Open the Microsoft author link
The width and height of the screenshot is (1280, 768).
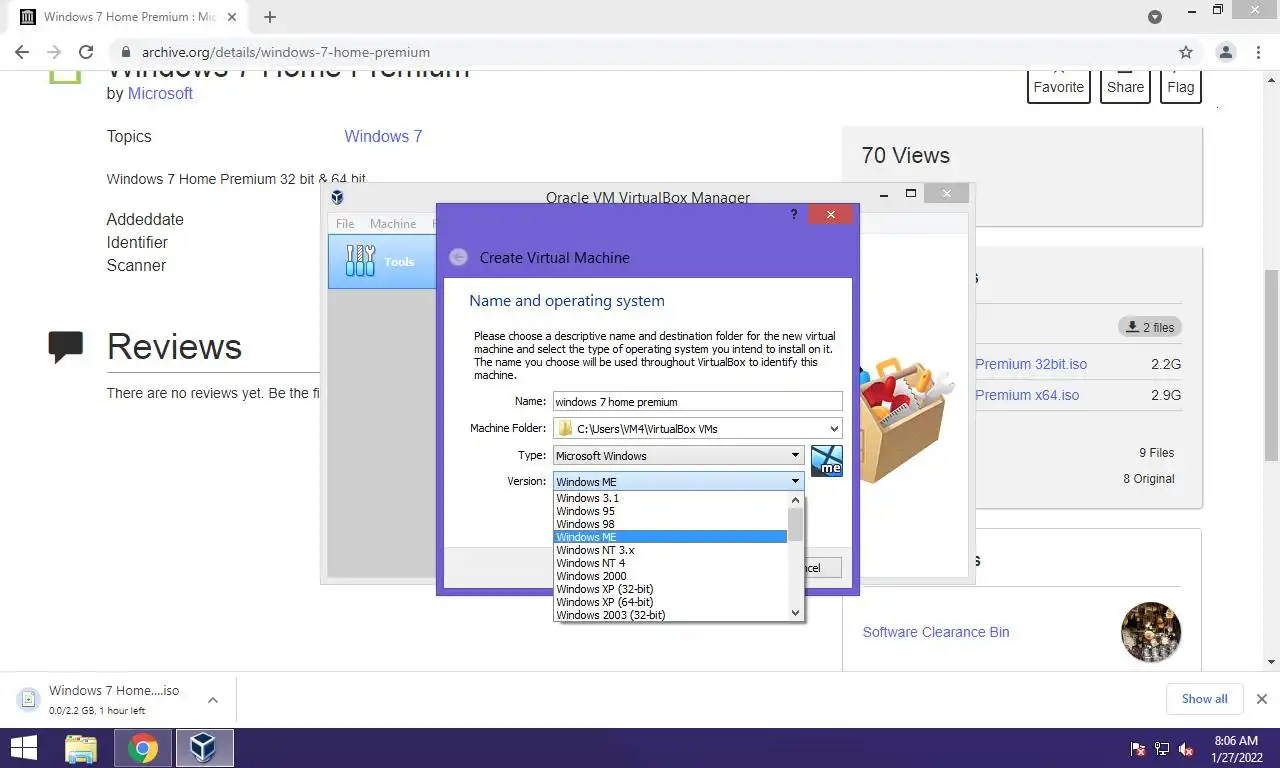click(x=160, y=93)
